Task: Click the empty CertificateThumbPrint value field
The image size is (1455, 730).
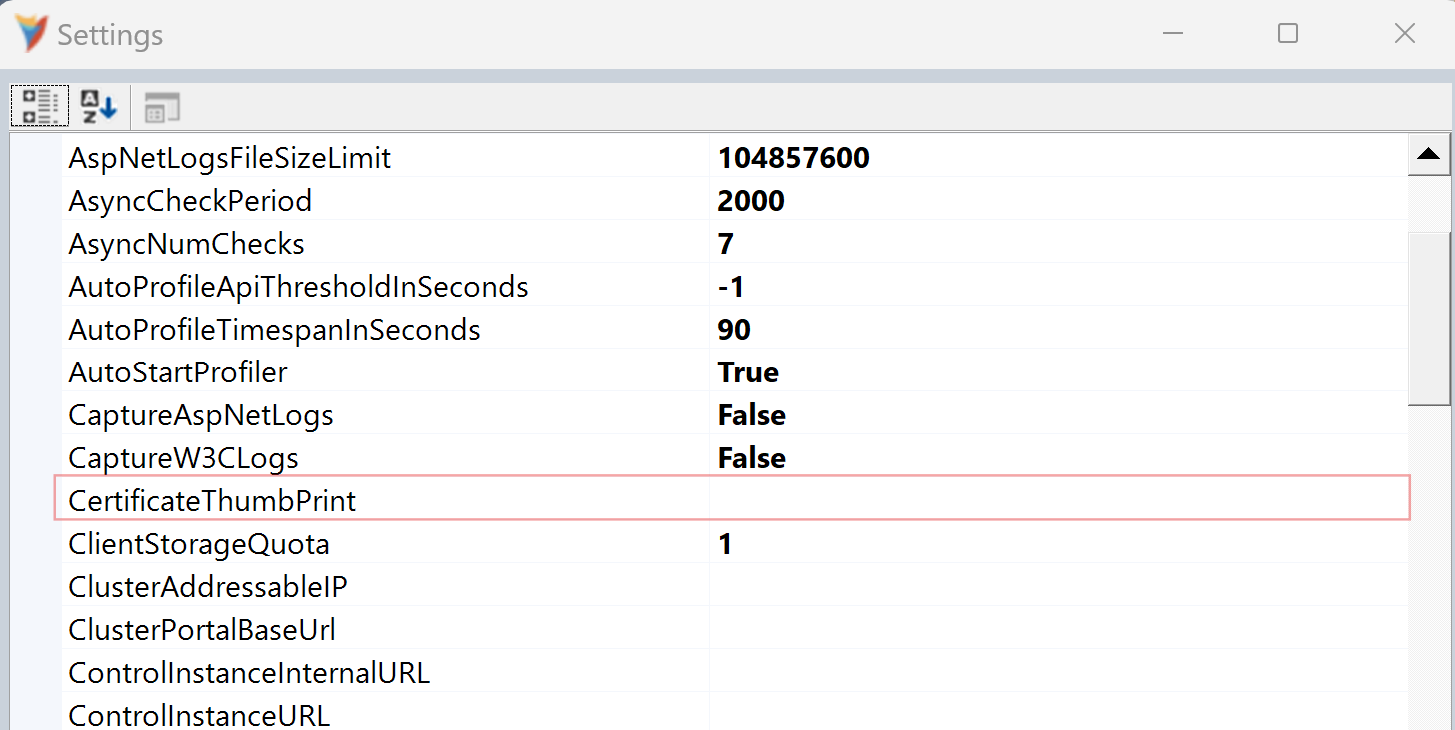Action: coord(1059,500)
